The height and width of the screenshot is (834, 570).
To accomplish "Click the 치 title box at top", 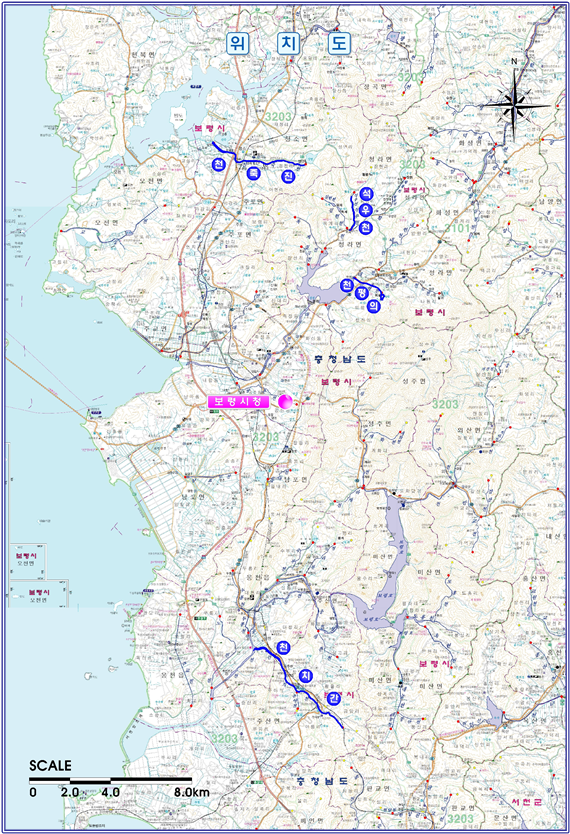I will click(x=288, y=43).
